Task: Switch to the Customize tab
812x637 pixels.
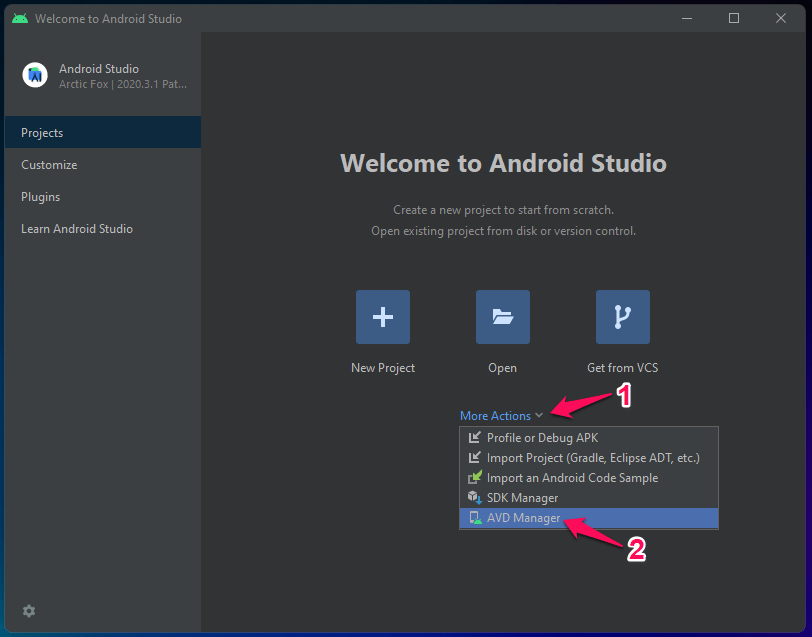Action: [103, 165]
